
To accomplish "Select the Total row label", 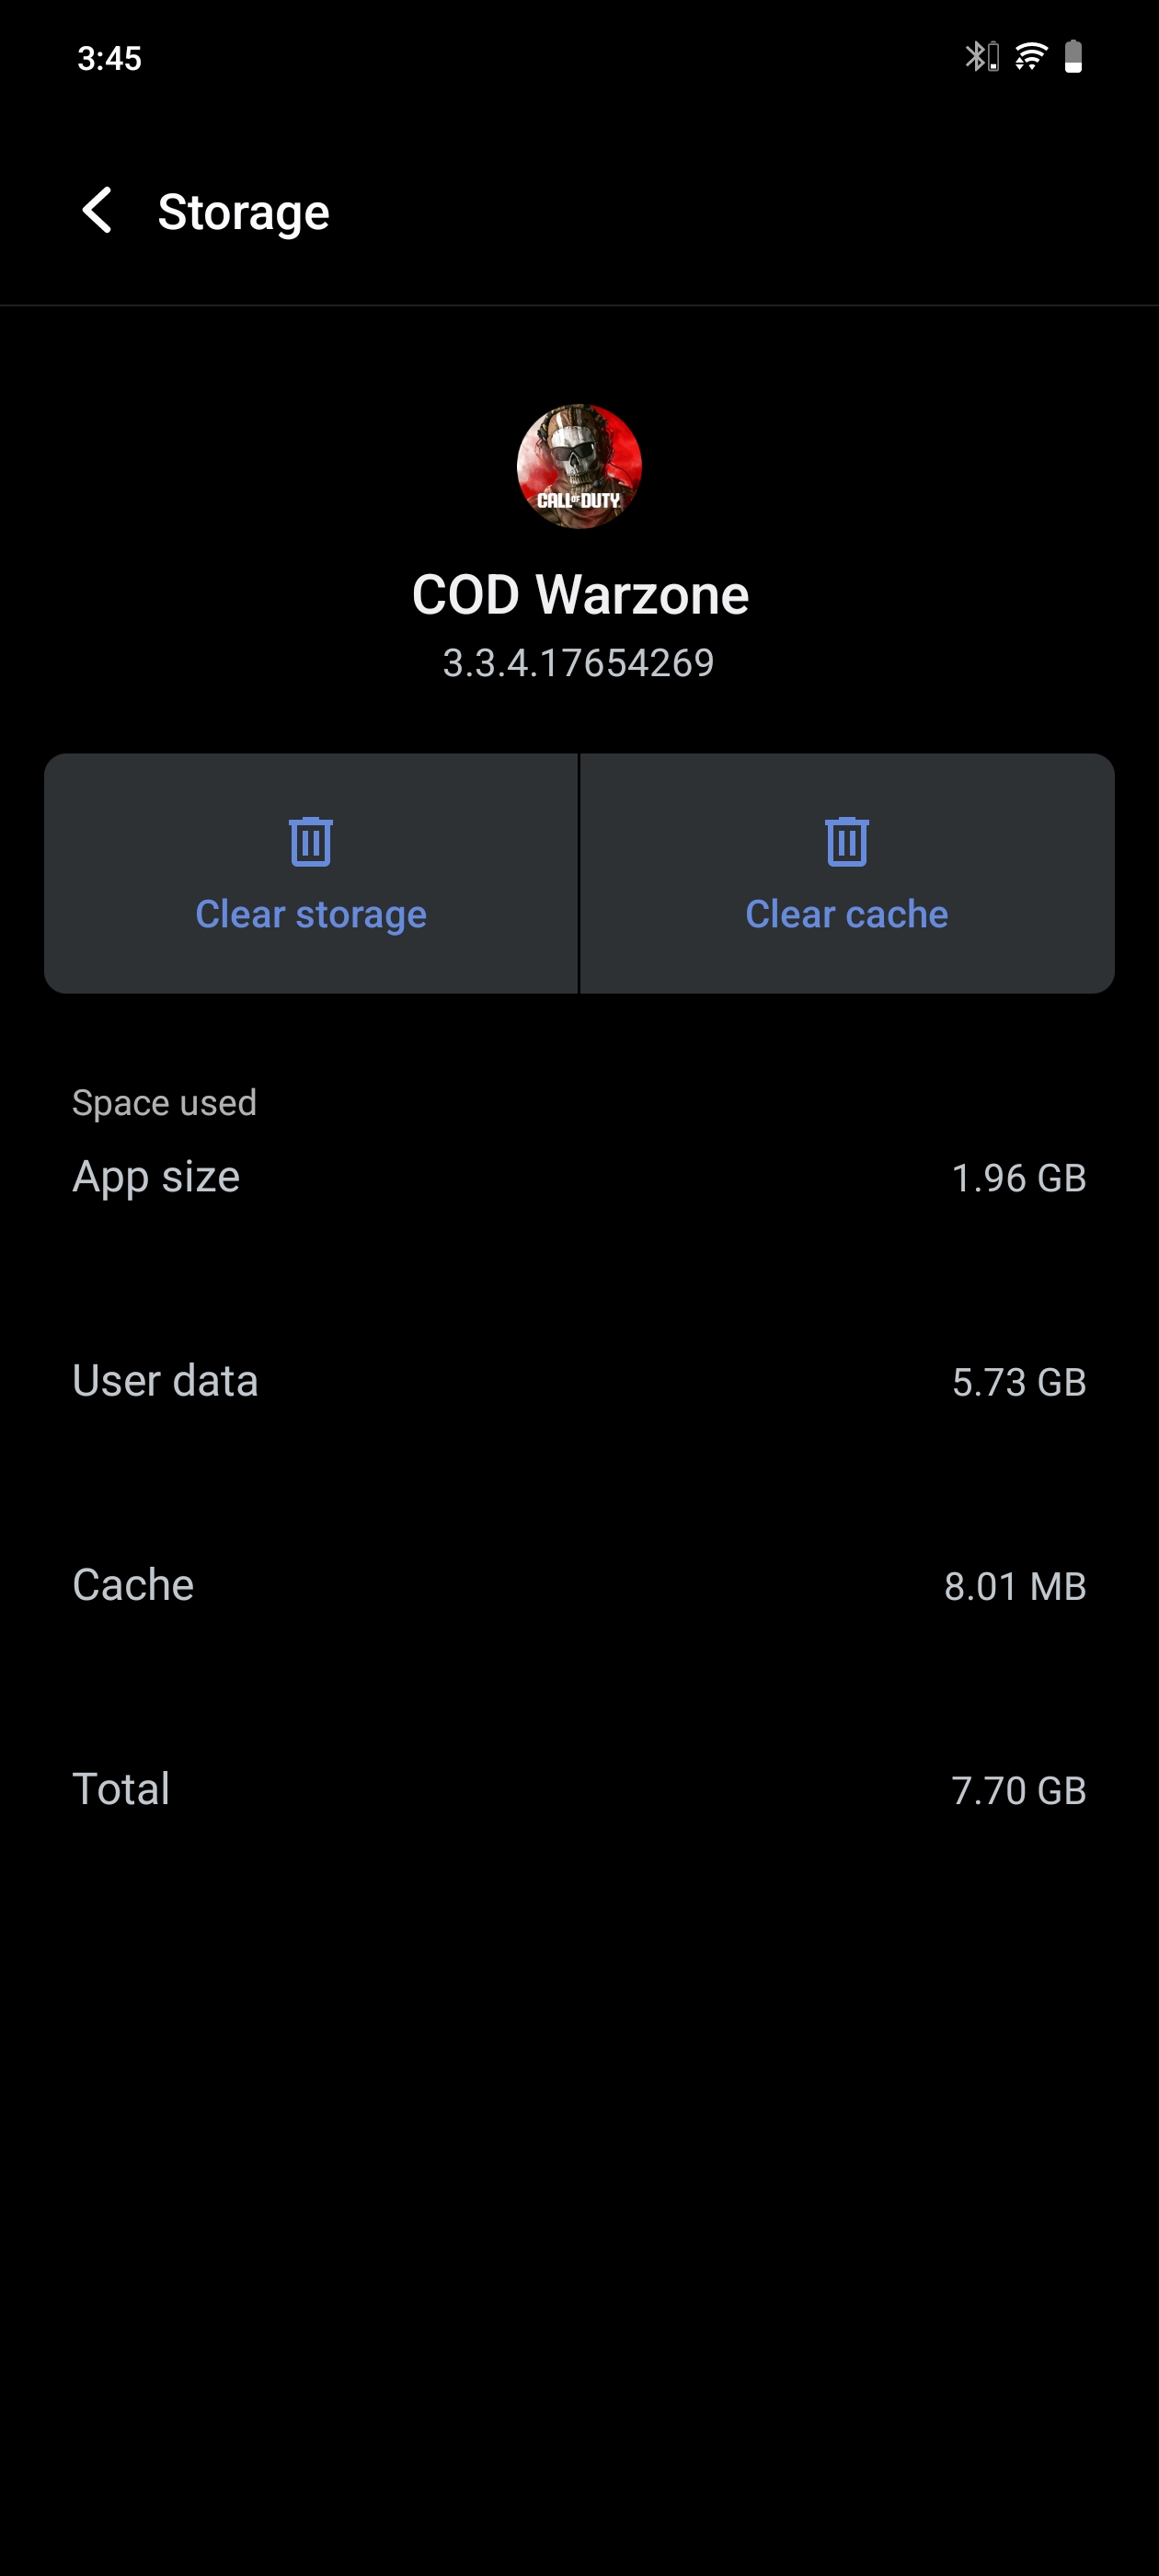I will click(121, 1789).
